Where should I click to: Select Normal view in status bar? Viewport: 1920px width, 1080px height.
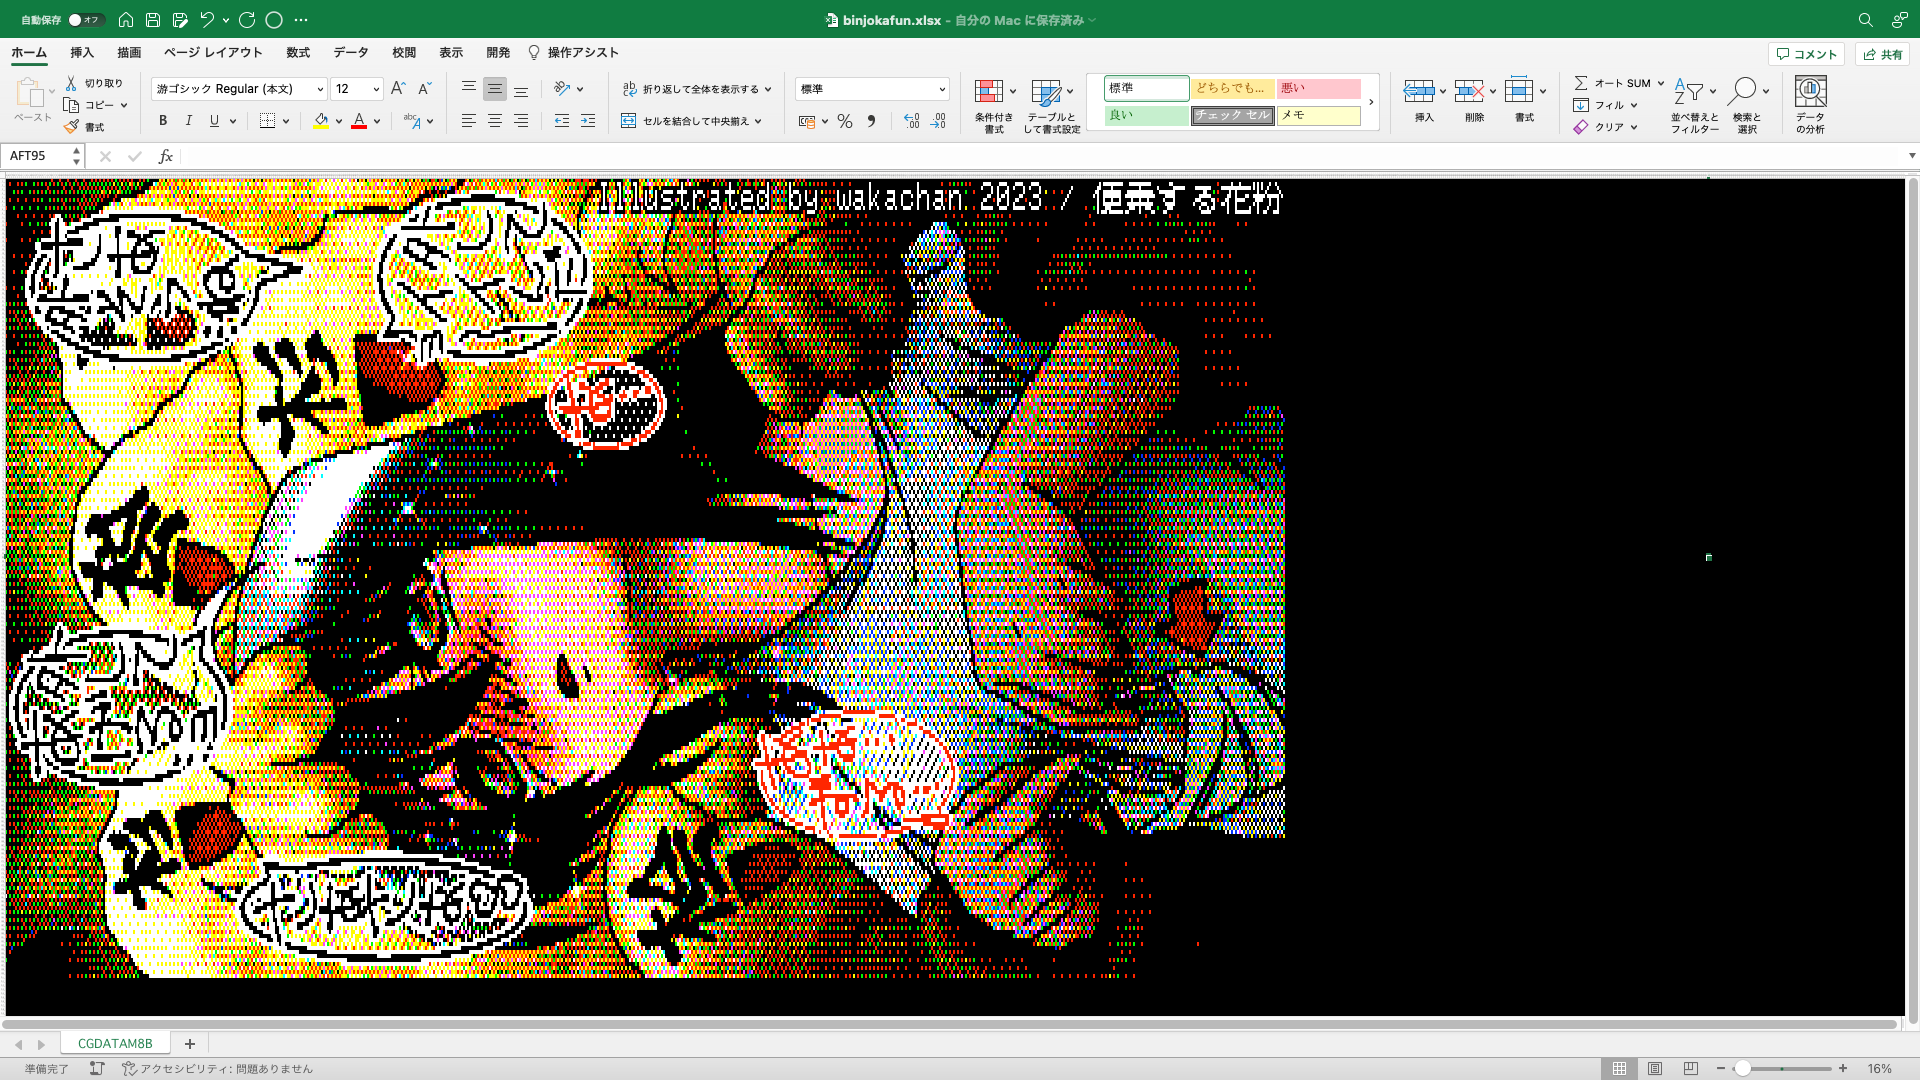[1619, 1068]
